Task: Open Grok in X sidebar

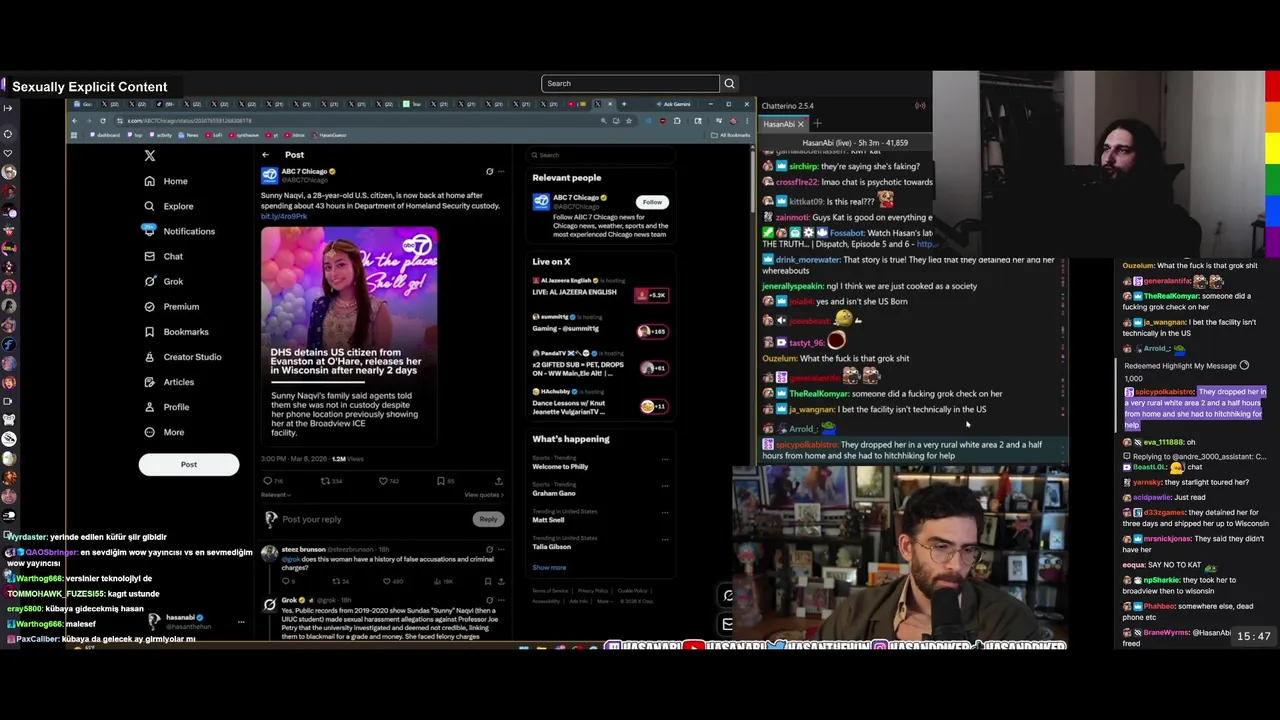Action: pyautogui.click(x=163, y=281)
